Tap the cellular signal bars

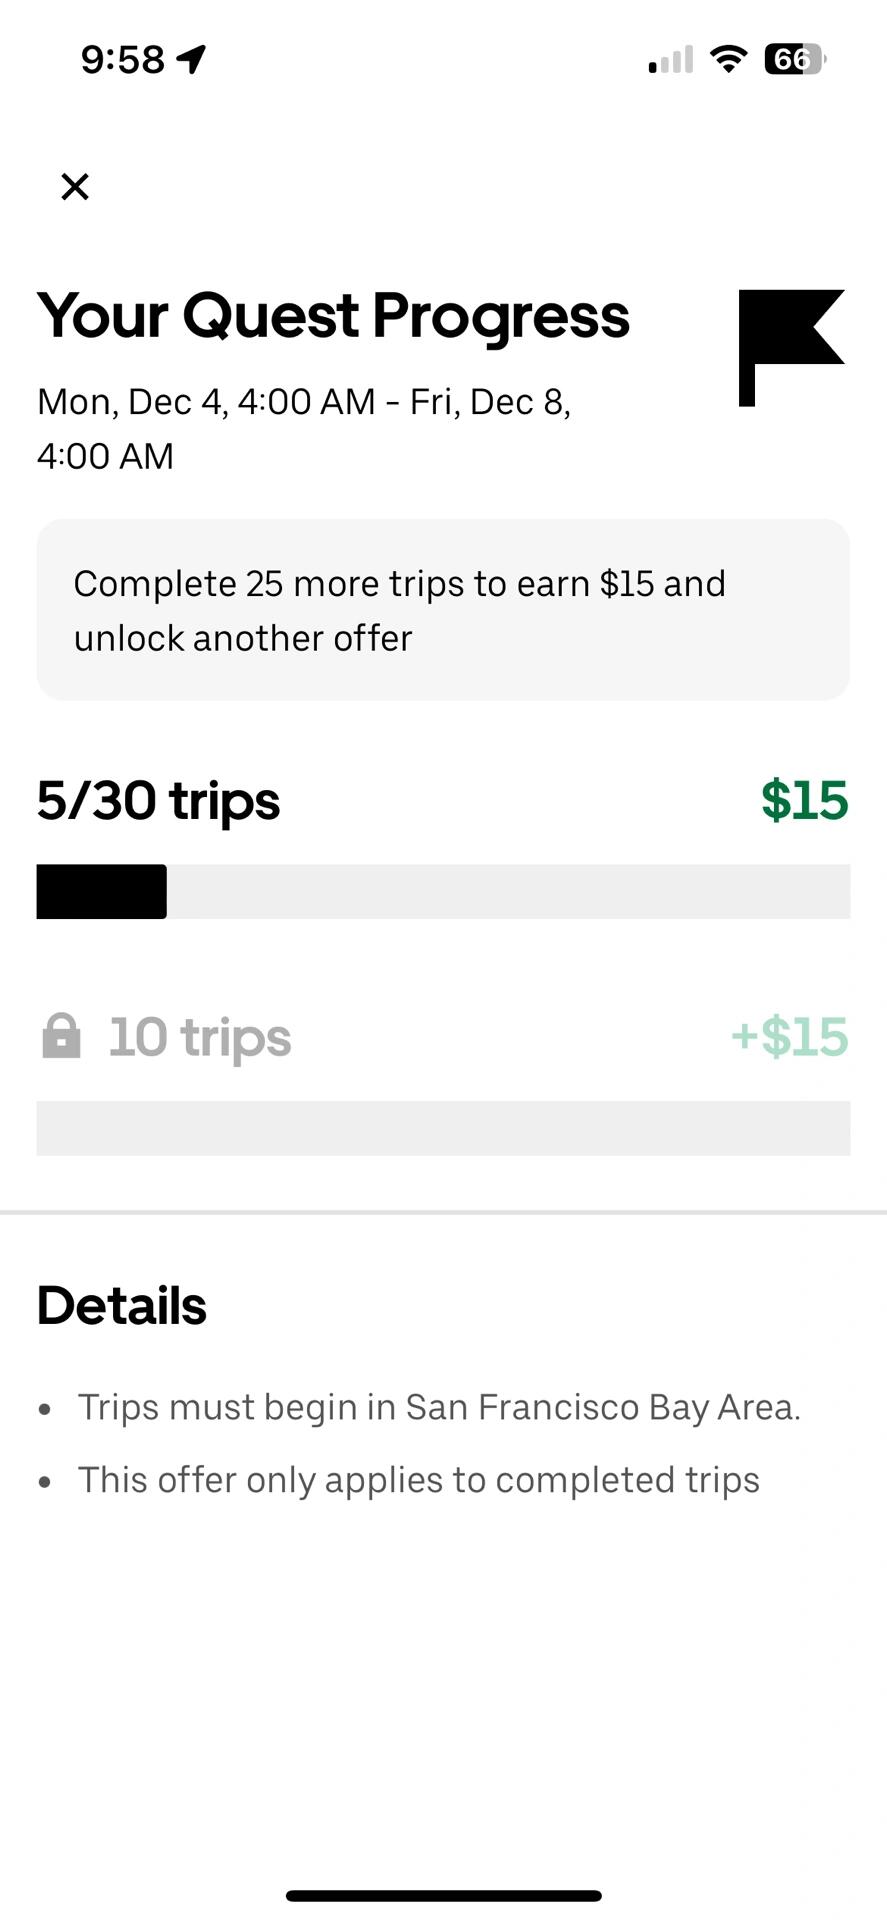click(671, 60)
